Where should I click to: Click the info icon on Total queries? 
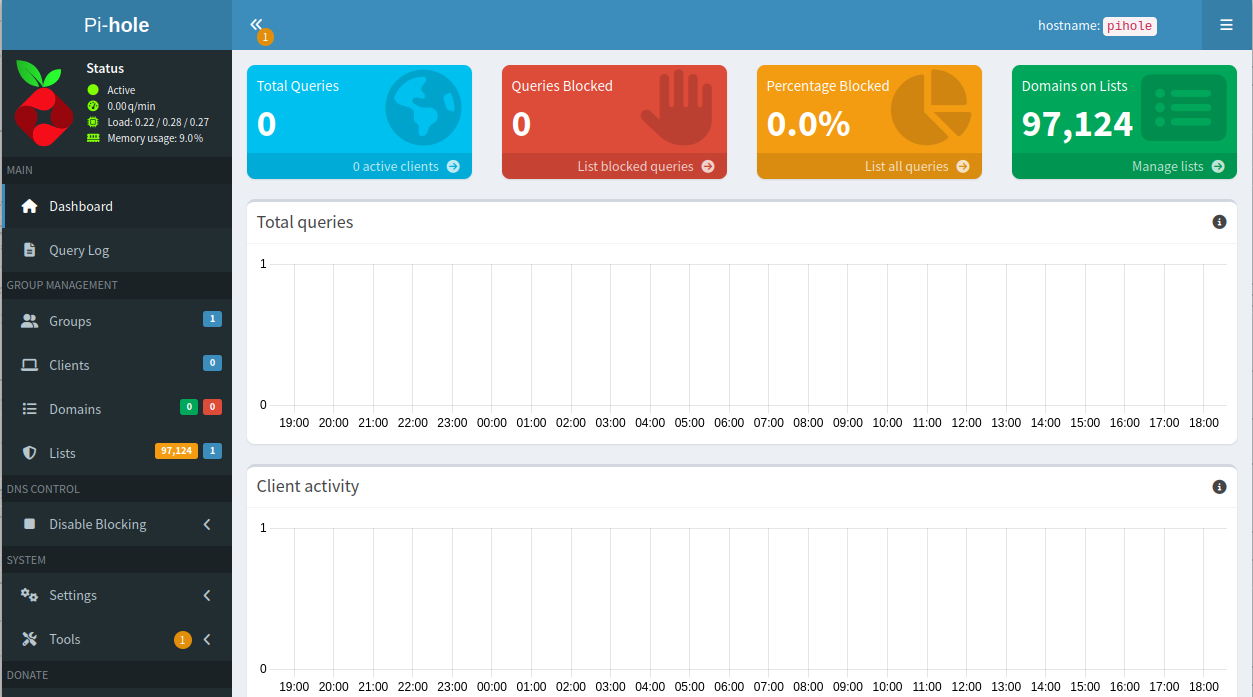click(1219, 222)
